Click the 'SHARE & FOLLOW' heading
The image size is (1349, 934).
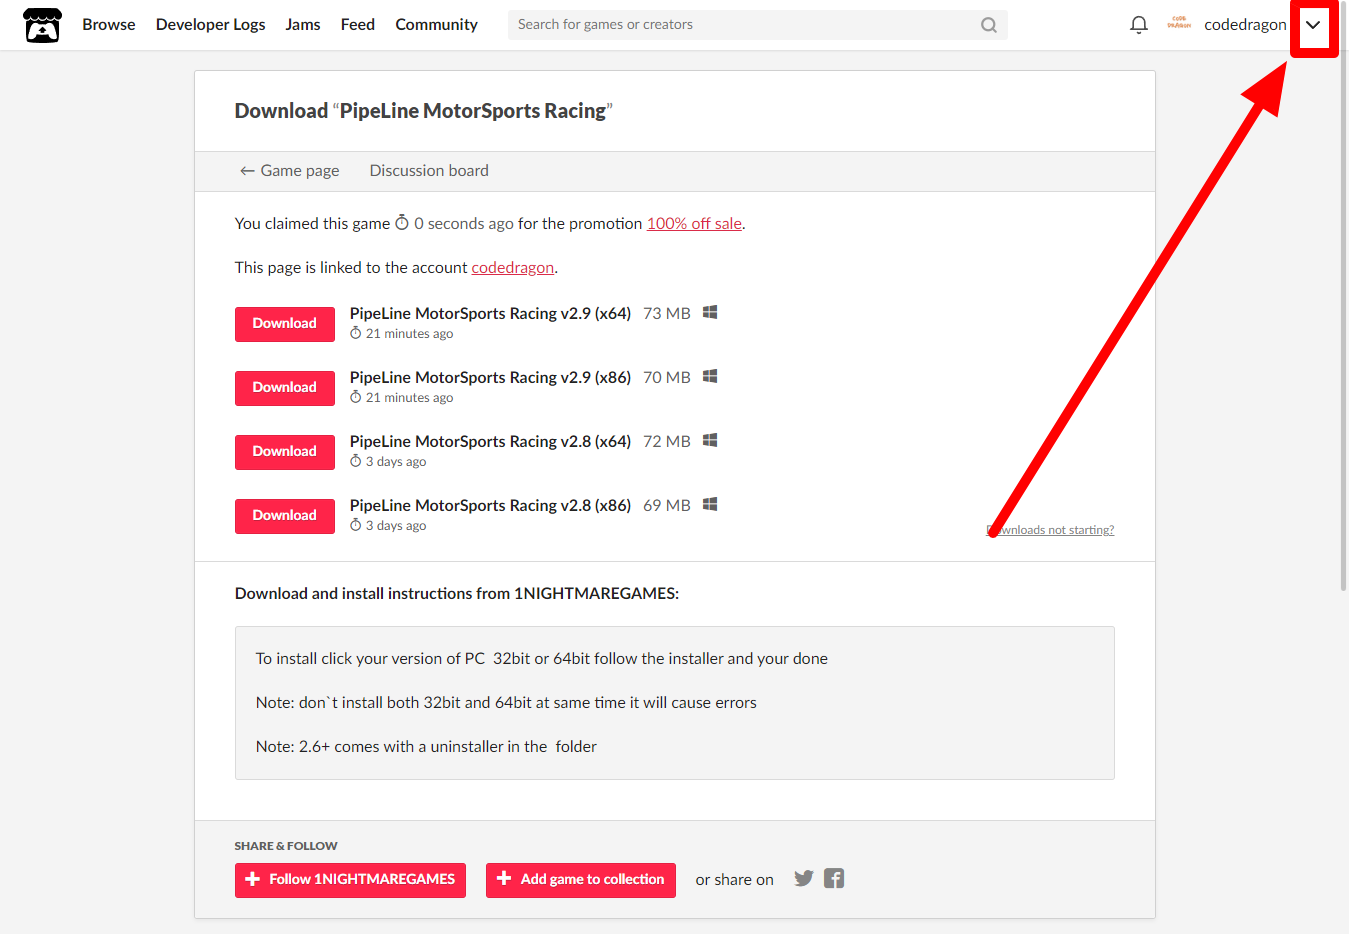pyautogui.click(x=286, y=846)
